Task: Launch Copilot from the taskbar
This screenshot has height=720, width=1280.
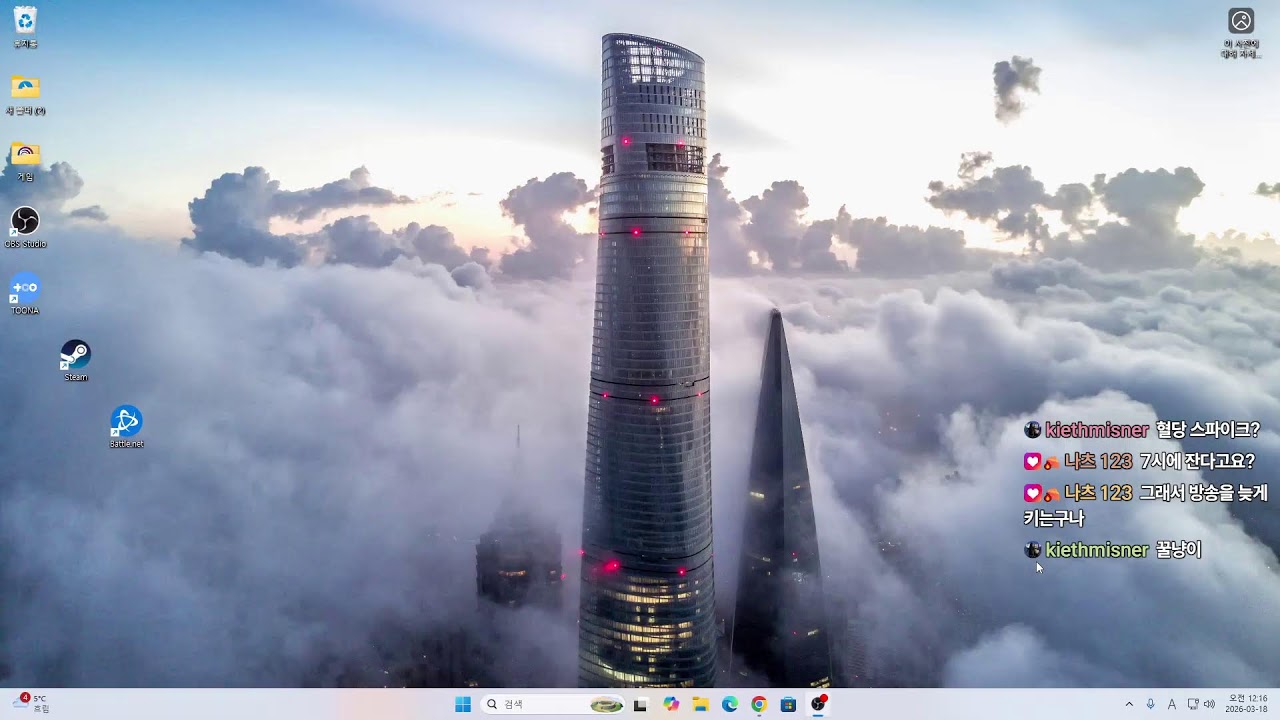Action: click(x=671, y=704)
